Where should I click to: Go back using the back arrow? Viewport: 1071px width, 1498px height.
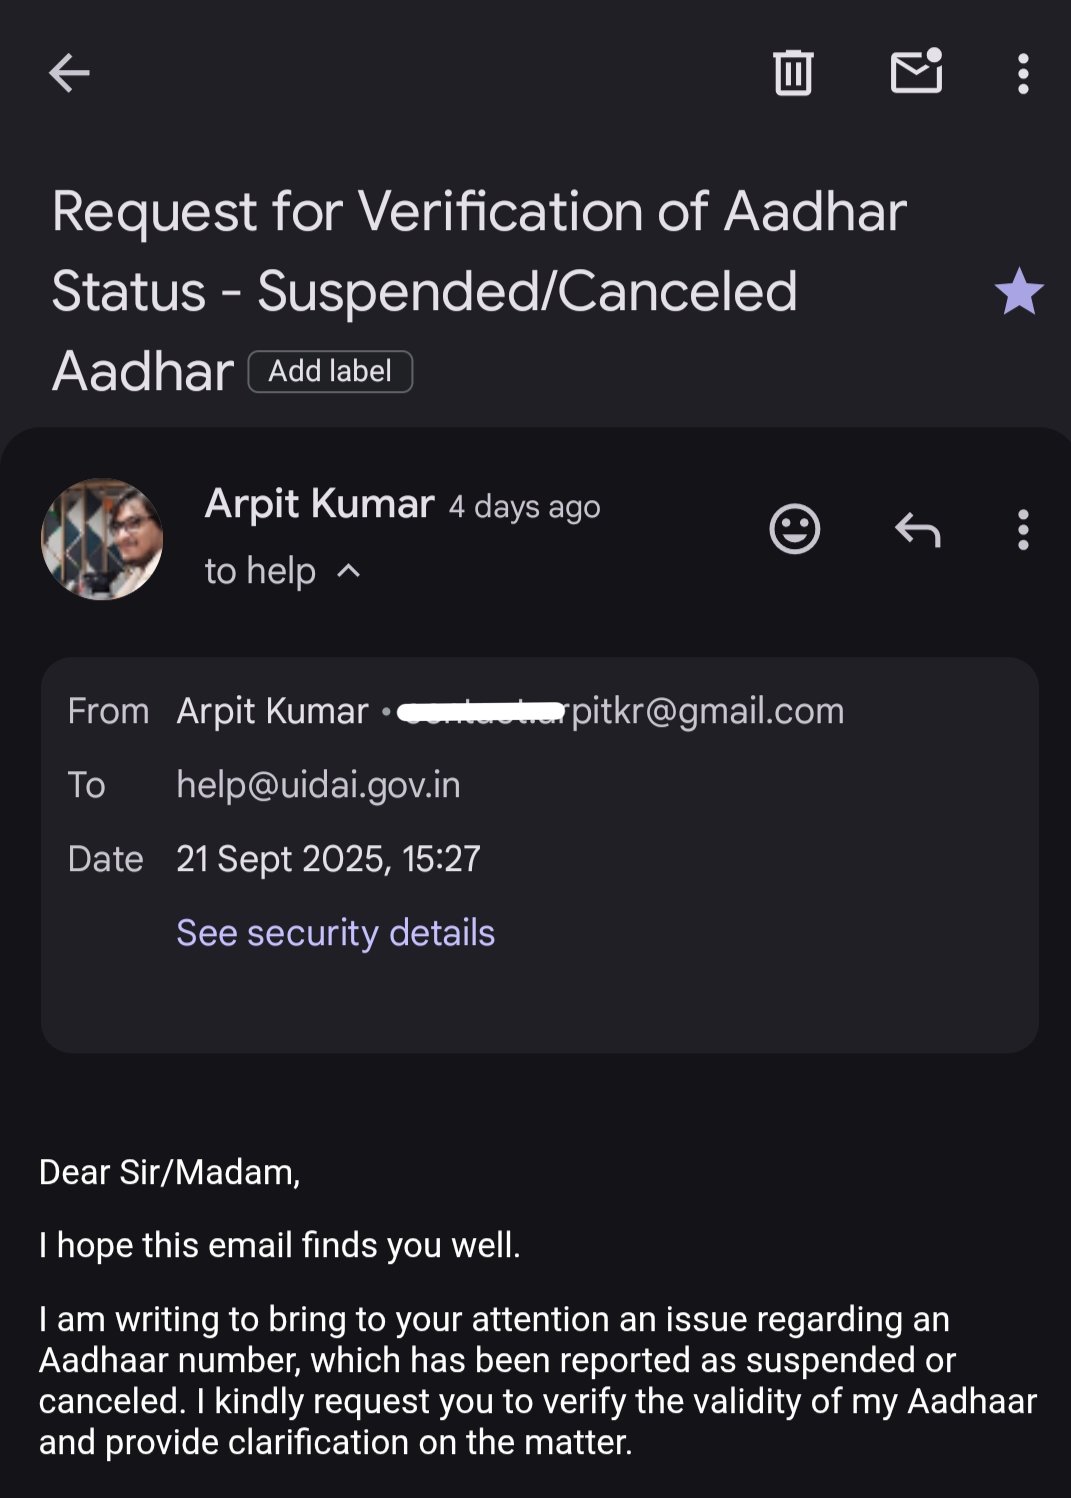69,73
